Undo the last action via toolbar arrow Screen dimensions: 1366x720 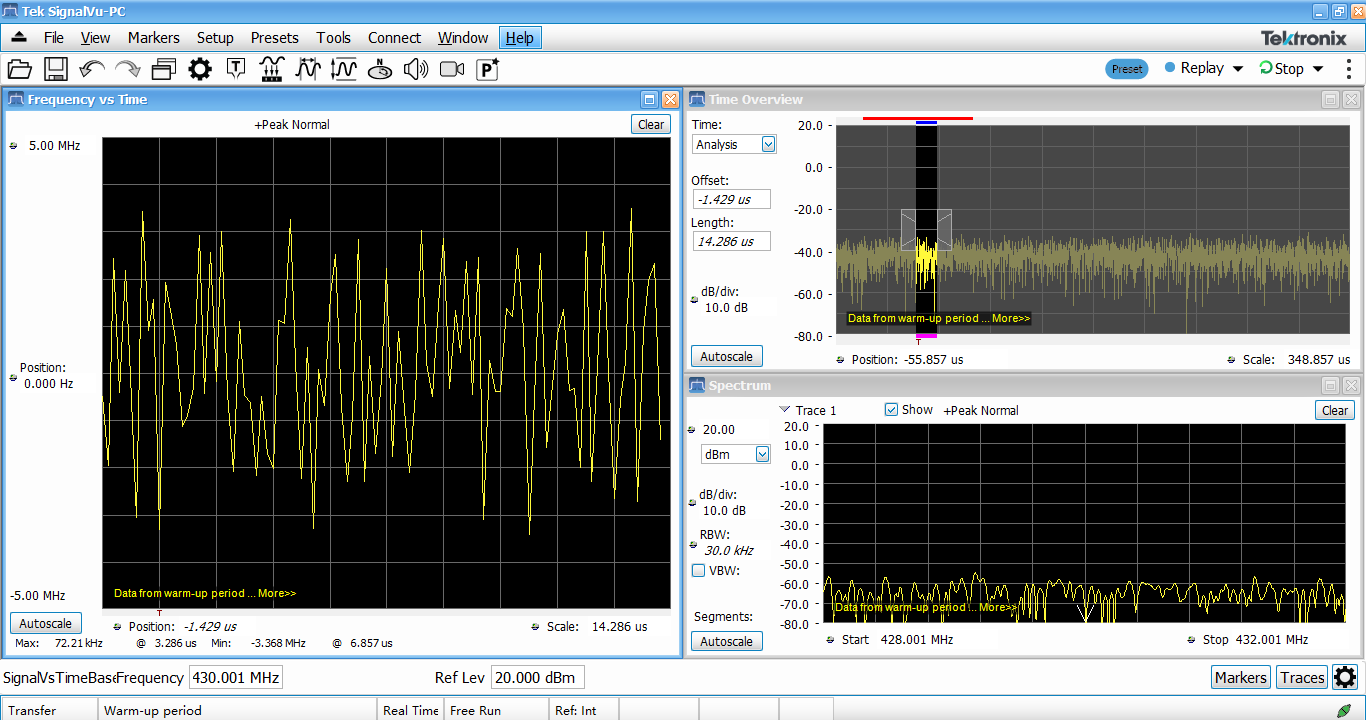coord(92,69)
